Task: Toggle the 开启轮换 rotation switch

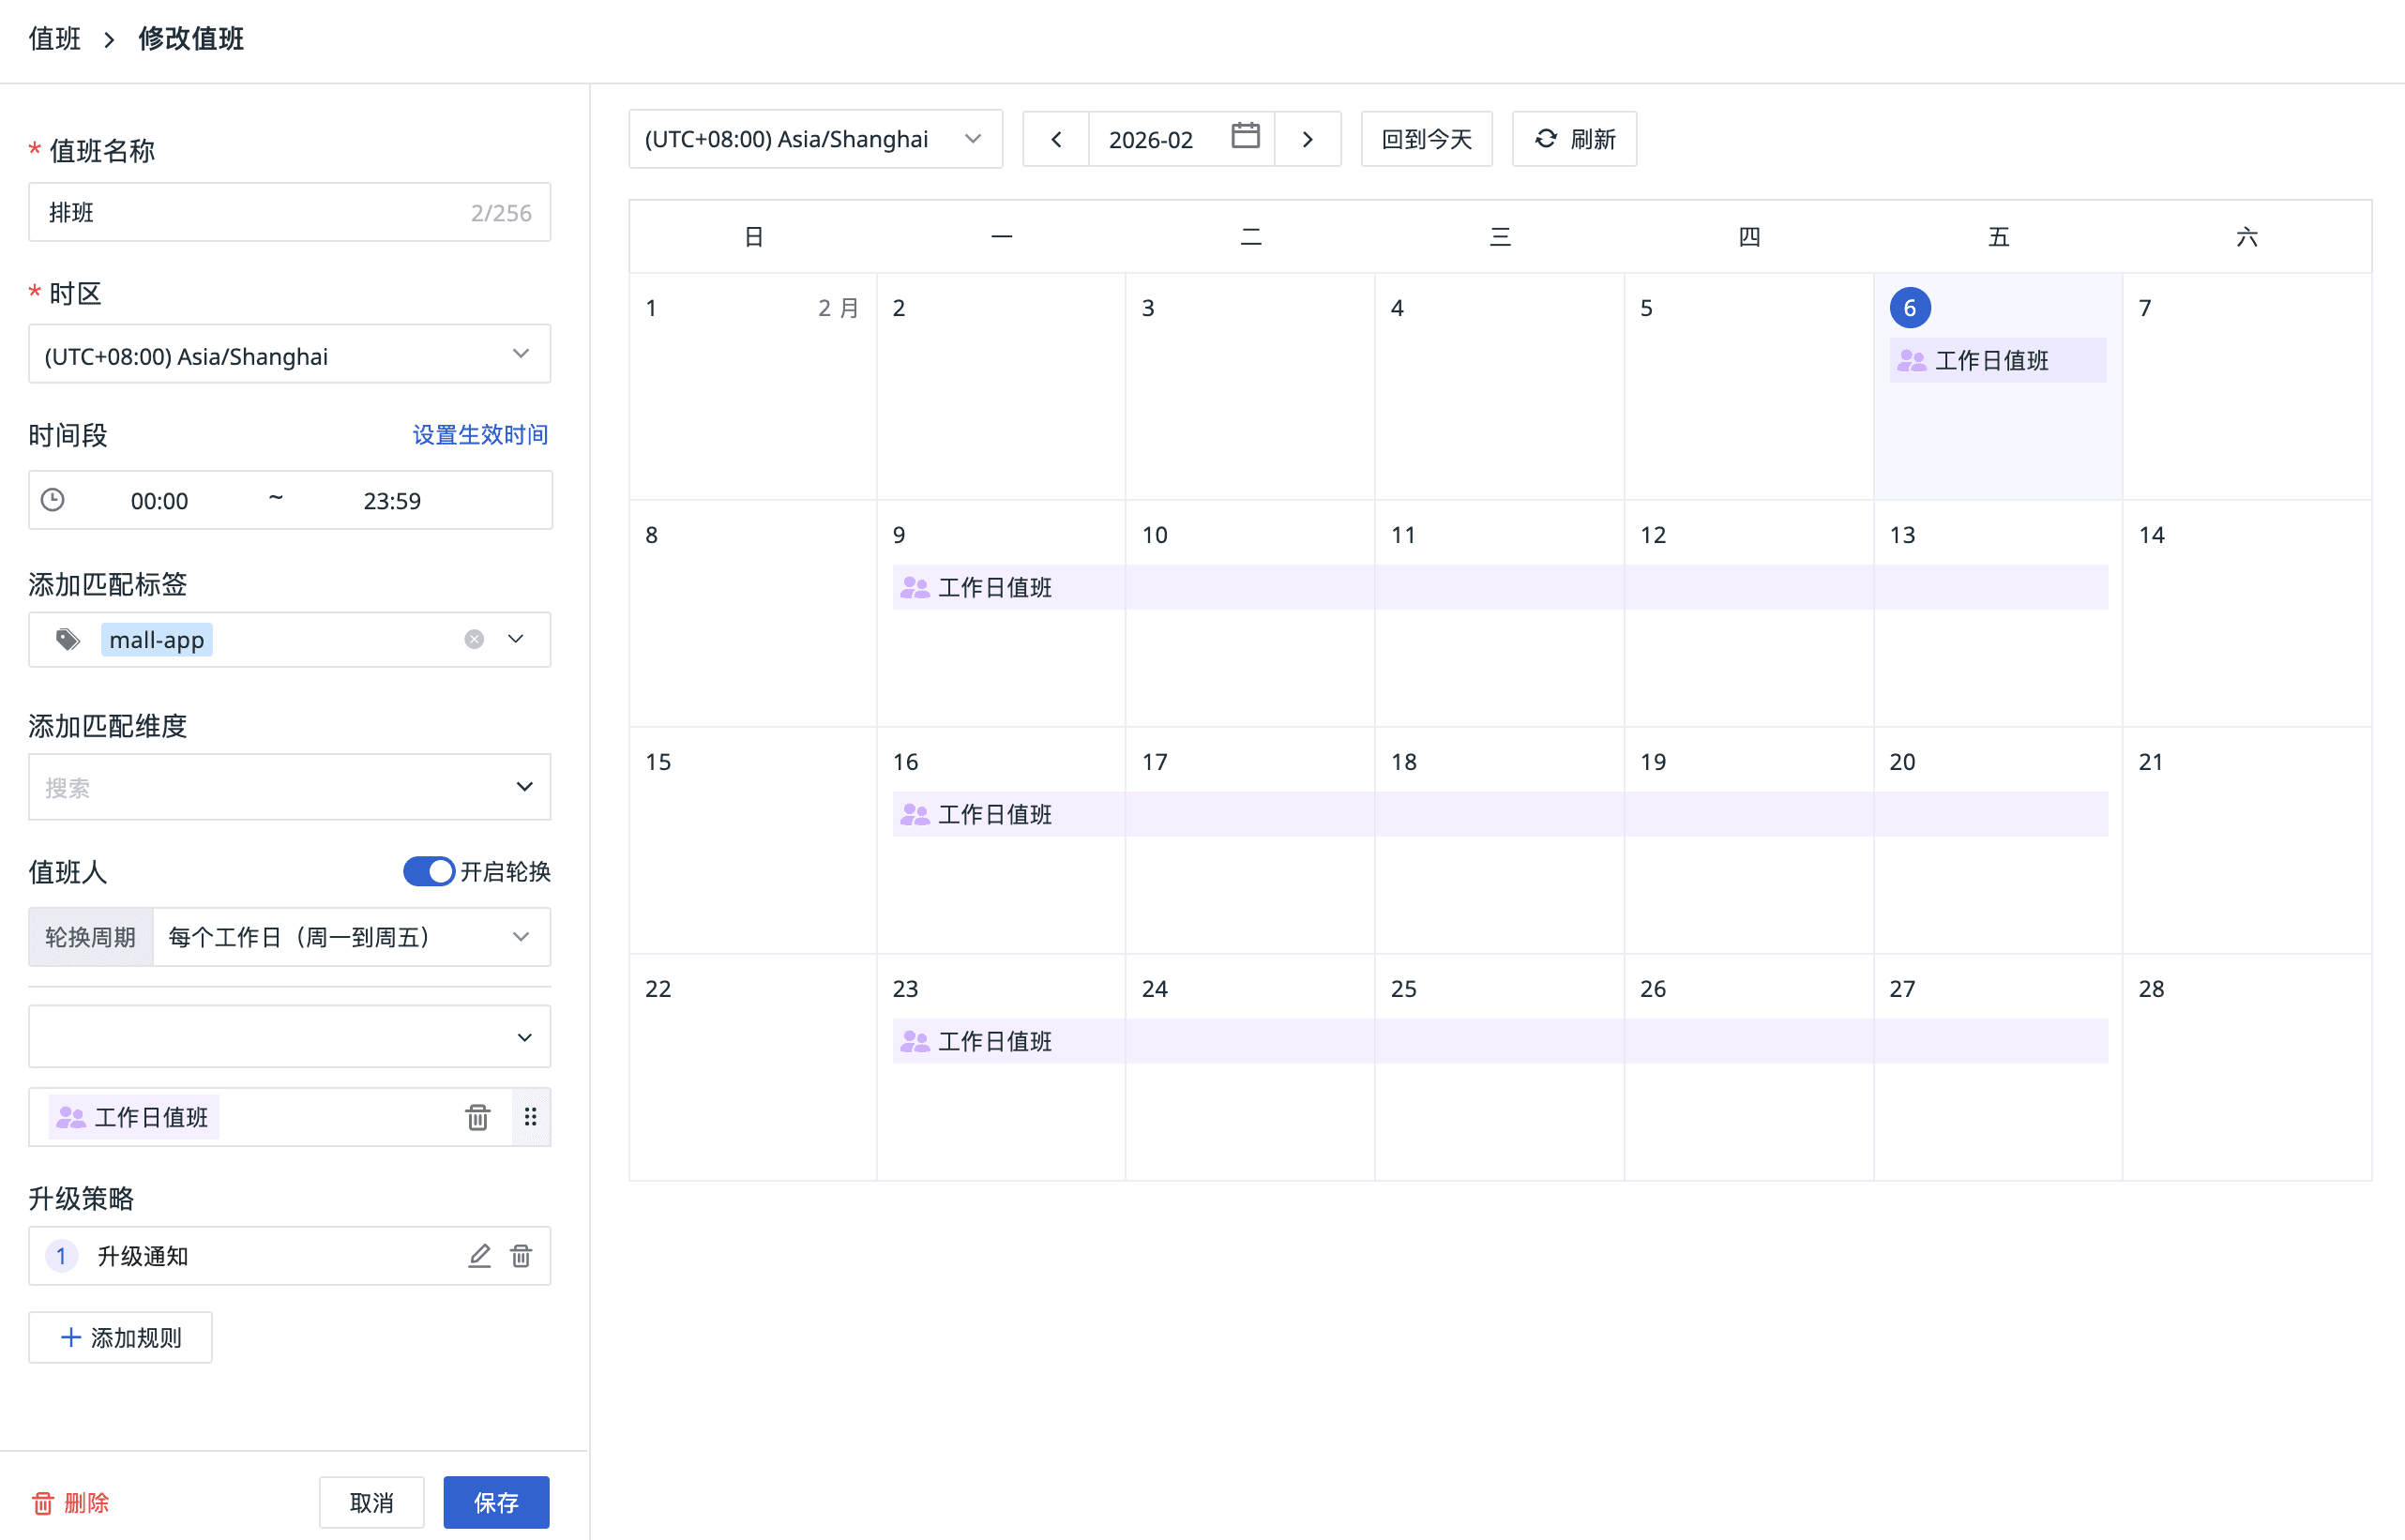Action: pos(429,871)
